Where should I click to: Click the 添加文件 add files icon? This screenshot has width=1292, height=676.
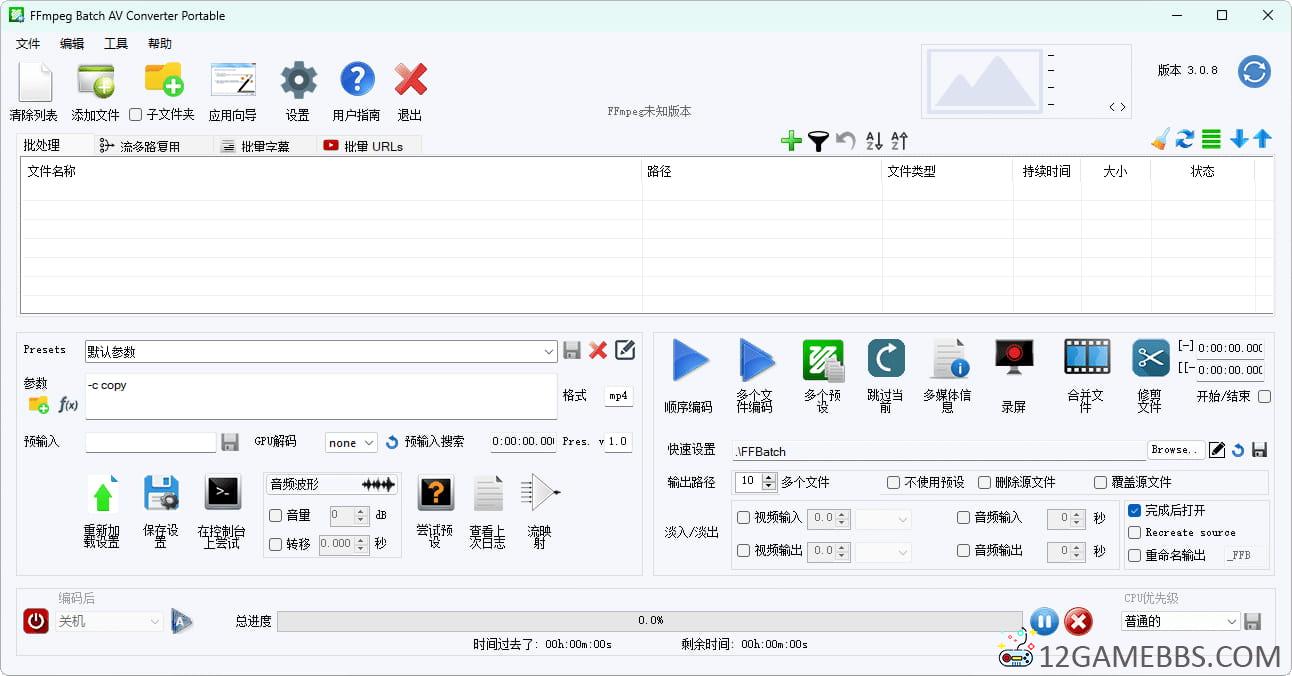tap(95, 81)
